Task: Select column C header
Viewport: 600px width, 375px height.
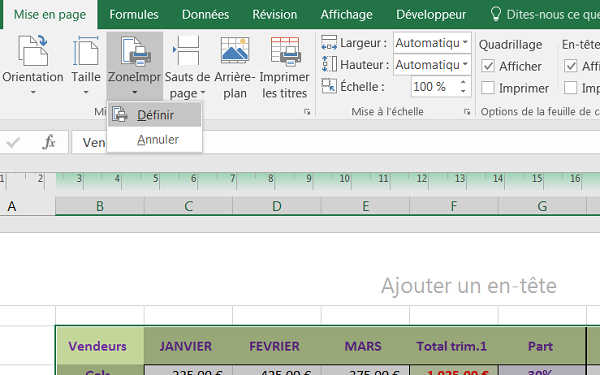Action: [188, 206]
